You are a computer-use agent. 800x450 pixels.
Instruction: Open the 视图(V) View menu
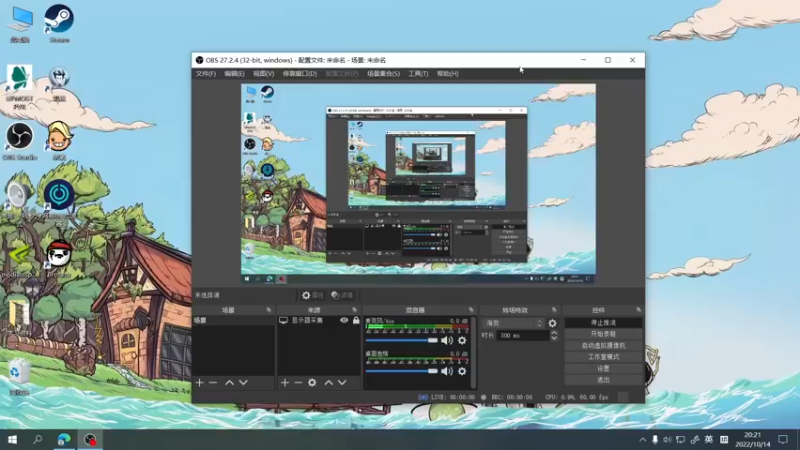pyautogui.click(x=263, y=73)
